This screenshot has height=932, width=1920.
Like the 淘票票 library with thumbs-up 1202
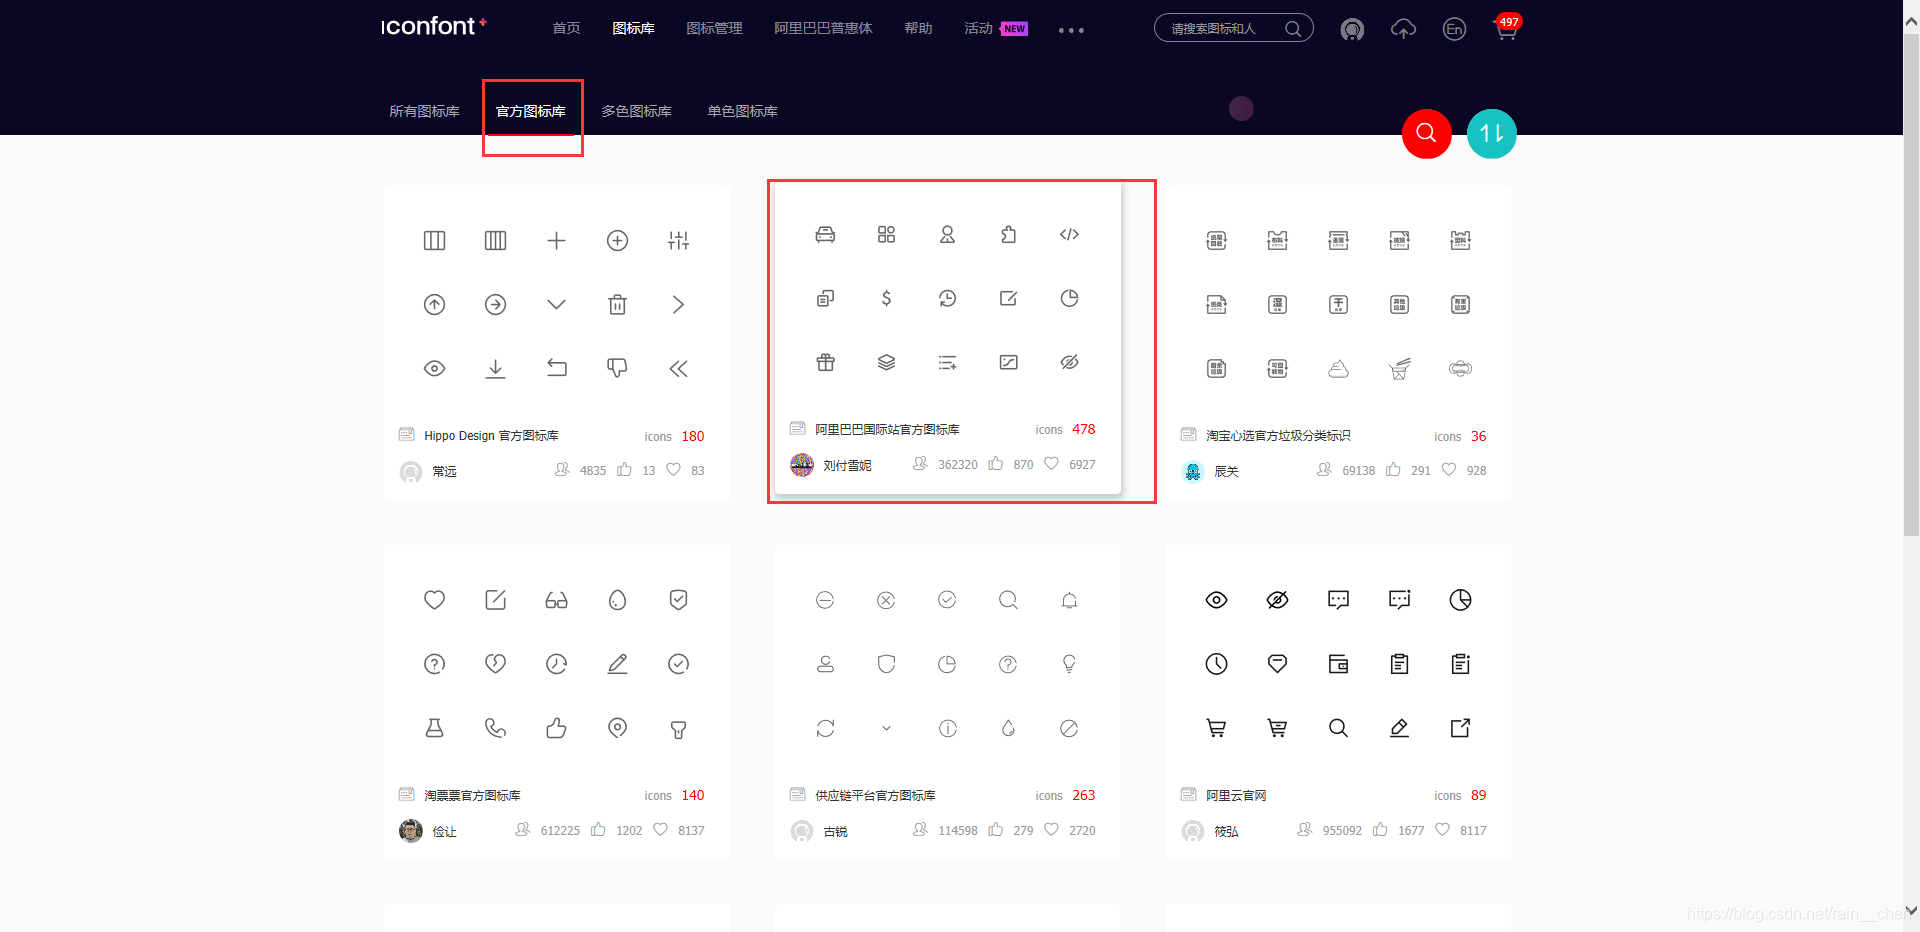(598, 830)
